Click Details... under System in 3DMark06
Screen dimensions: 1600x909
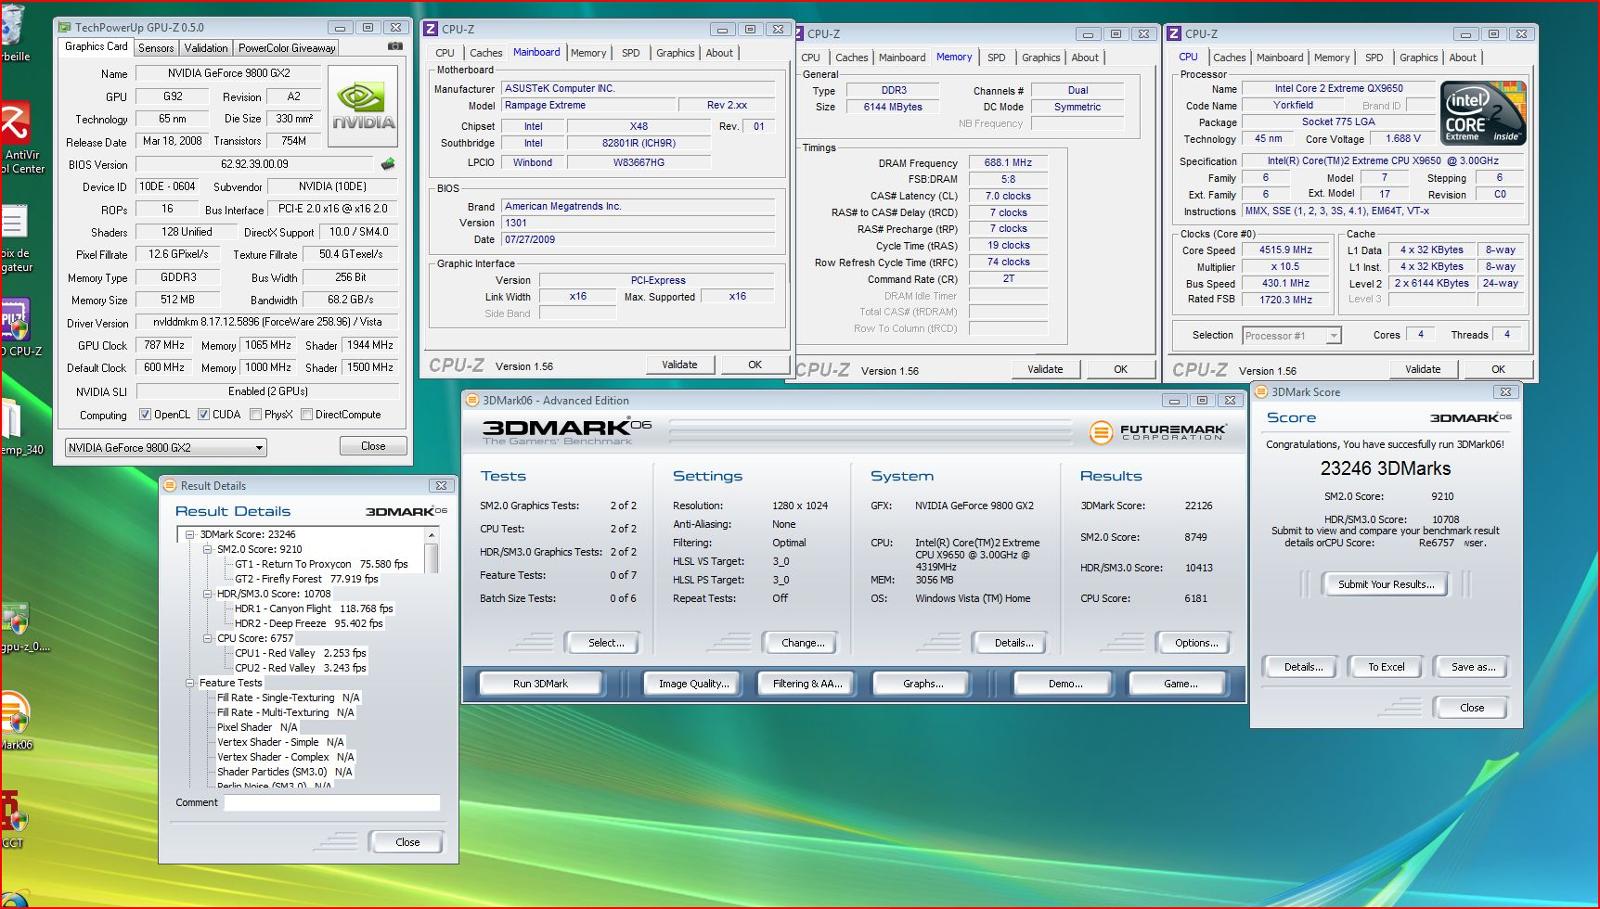(1013, 643)
